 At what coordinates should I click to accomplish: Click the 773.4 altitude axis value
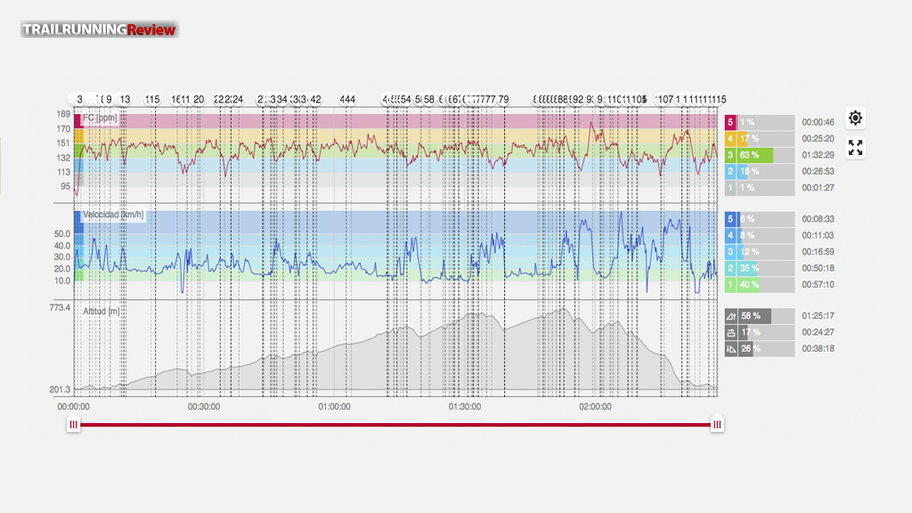60,308
